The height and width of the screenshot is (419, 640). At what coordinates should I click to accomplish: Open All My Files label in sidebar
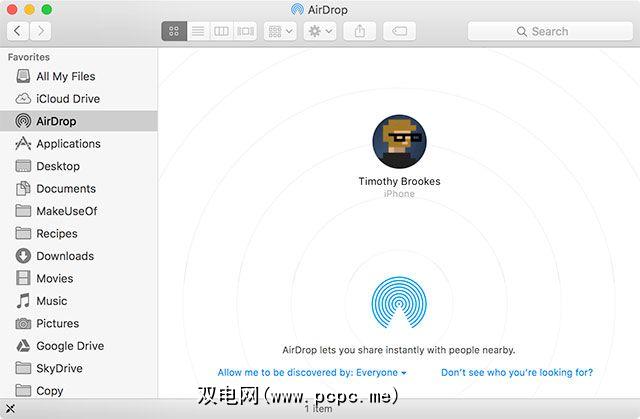click(66, 77)
